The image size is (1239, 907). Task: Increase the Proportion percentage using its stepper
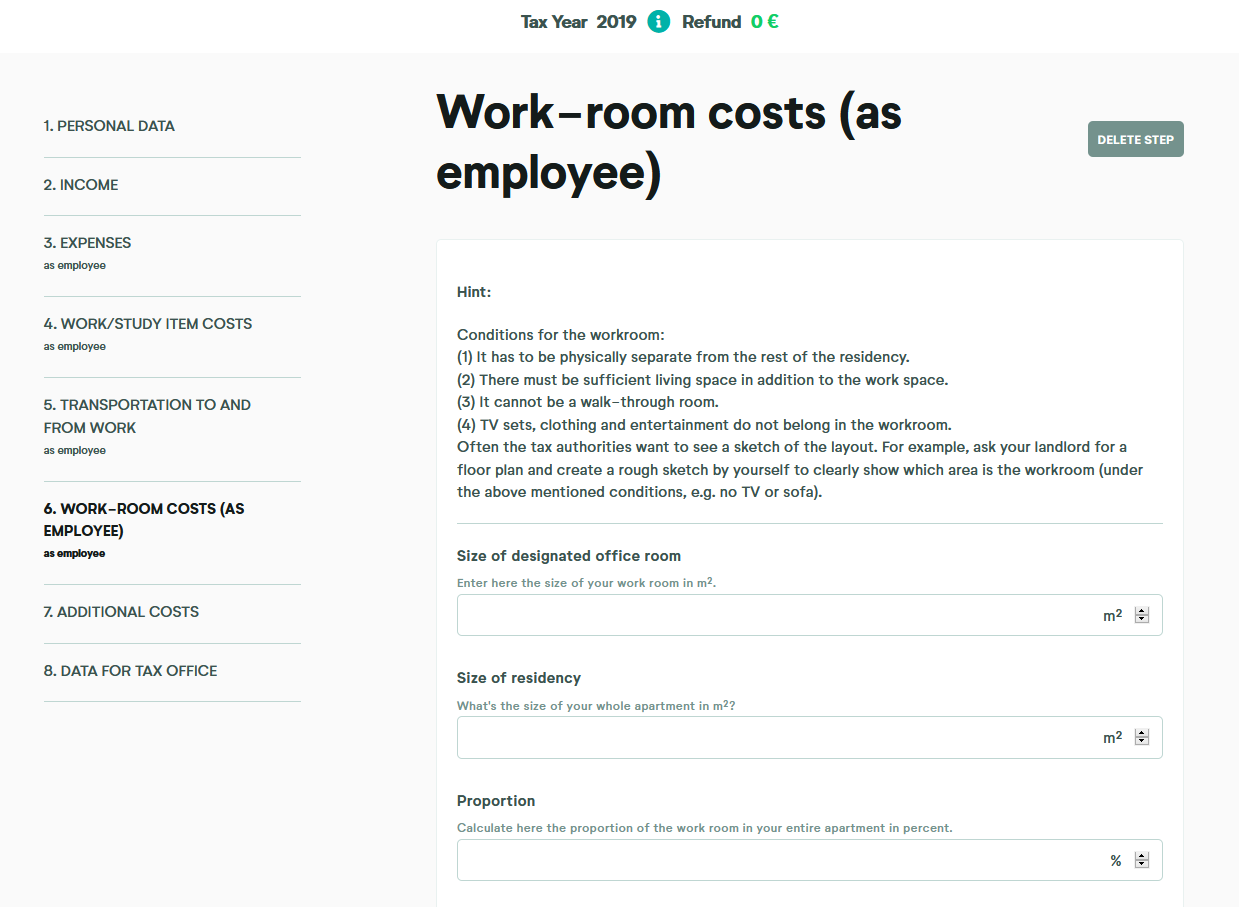[1141, 855]
